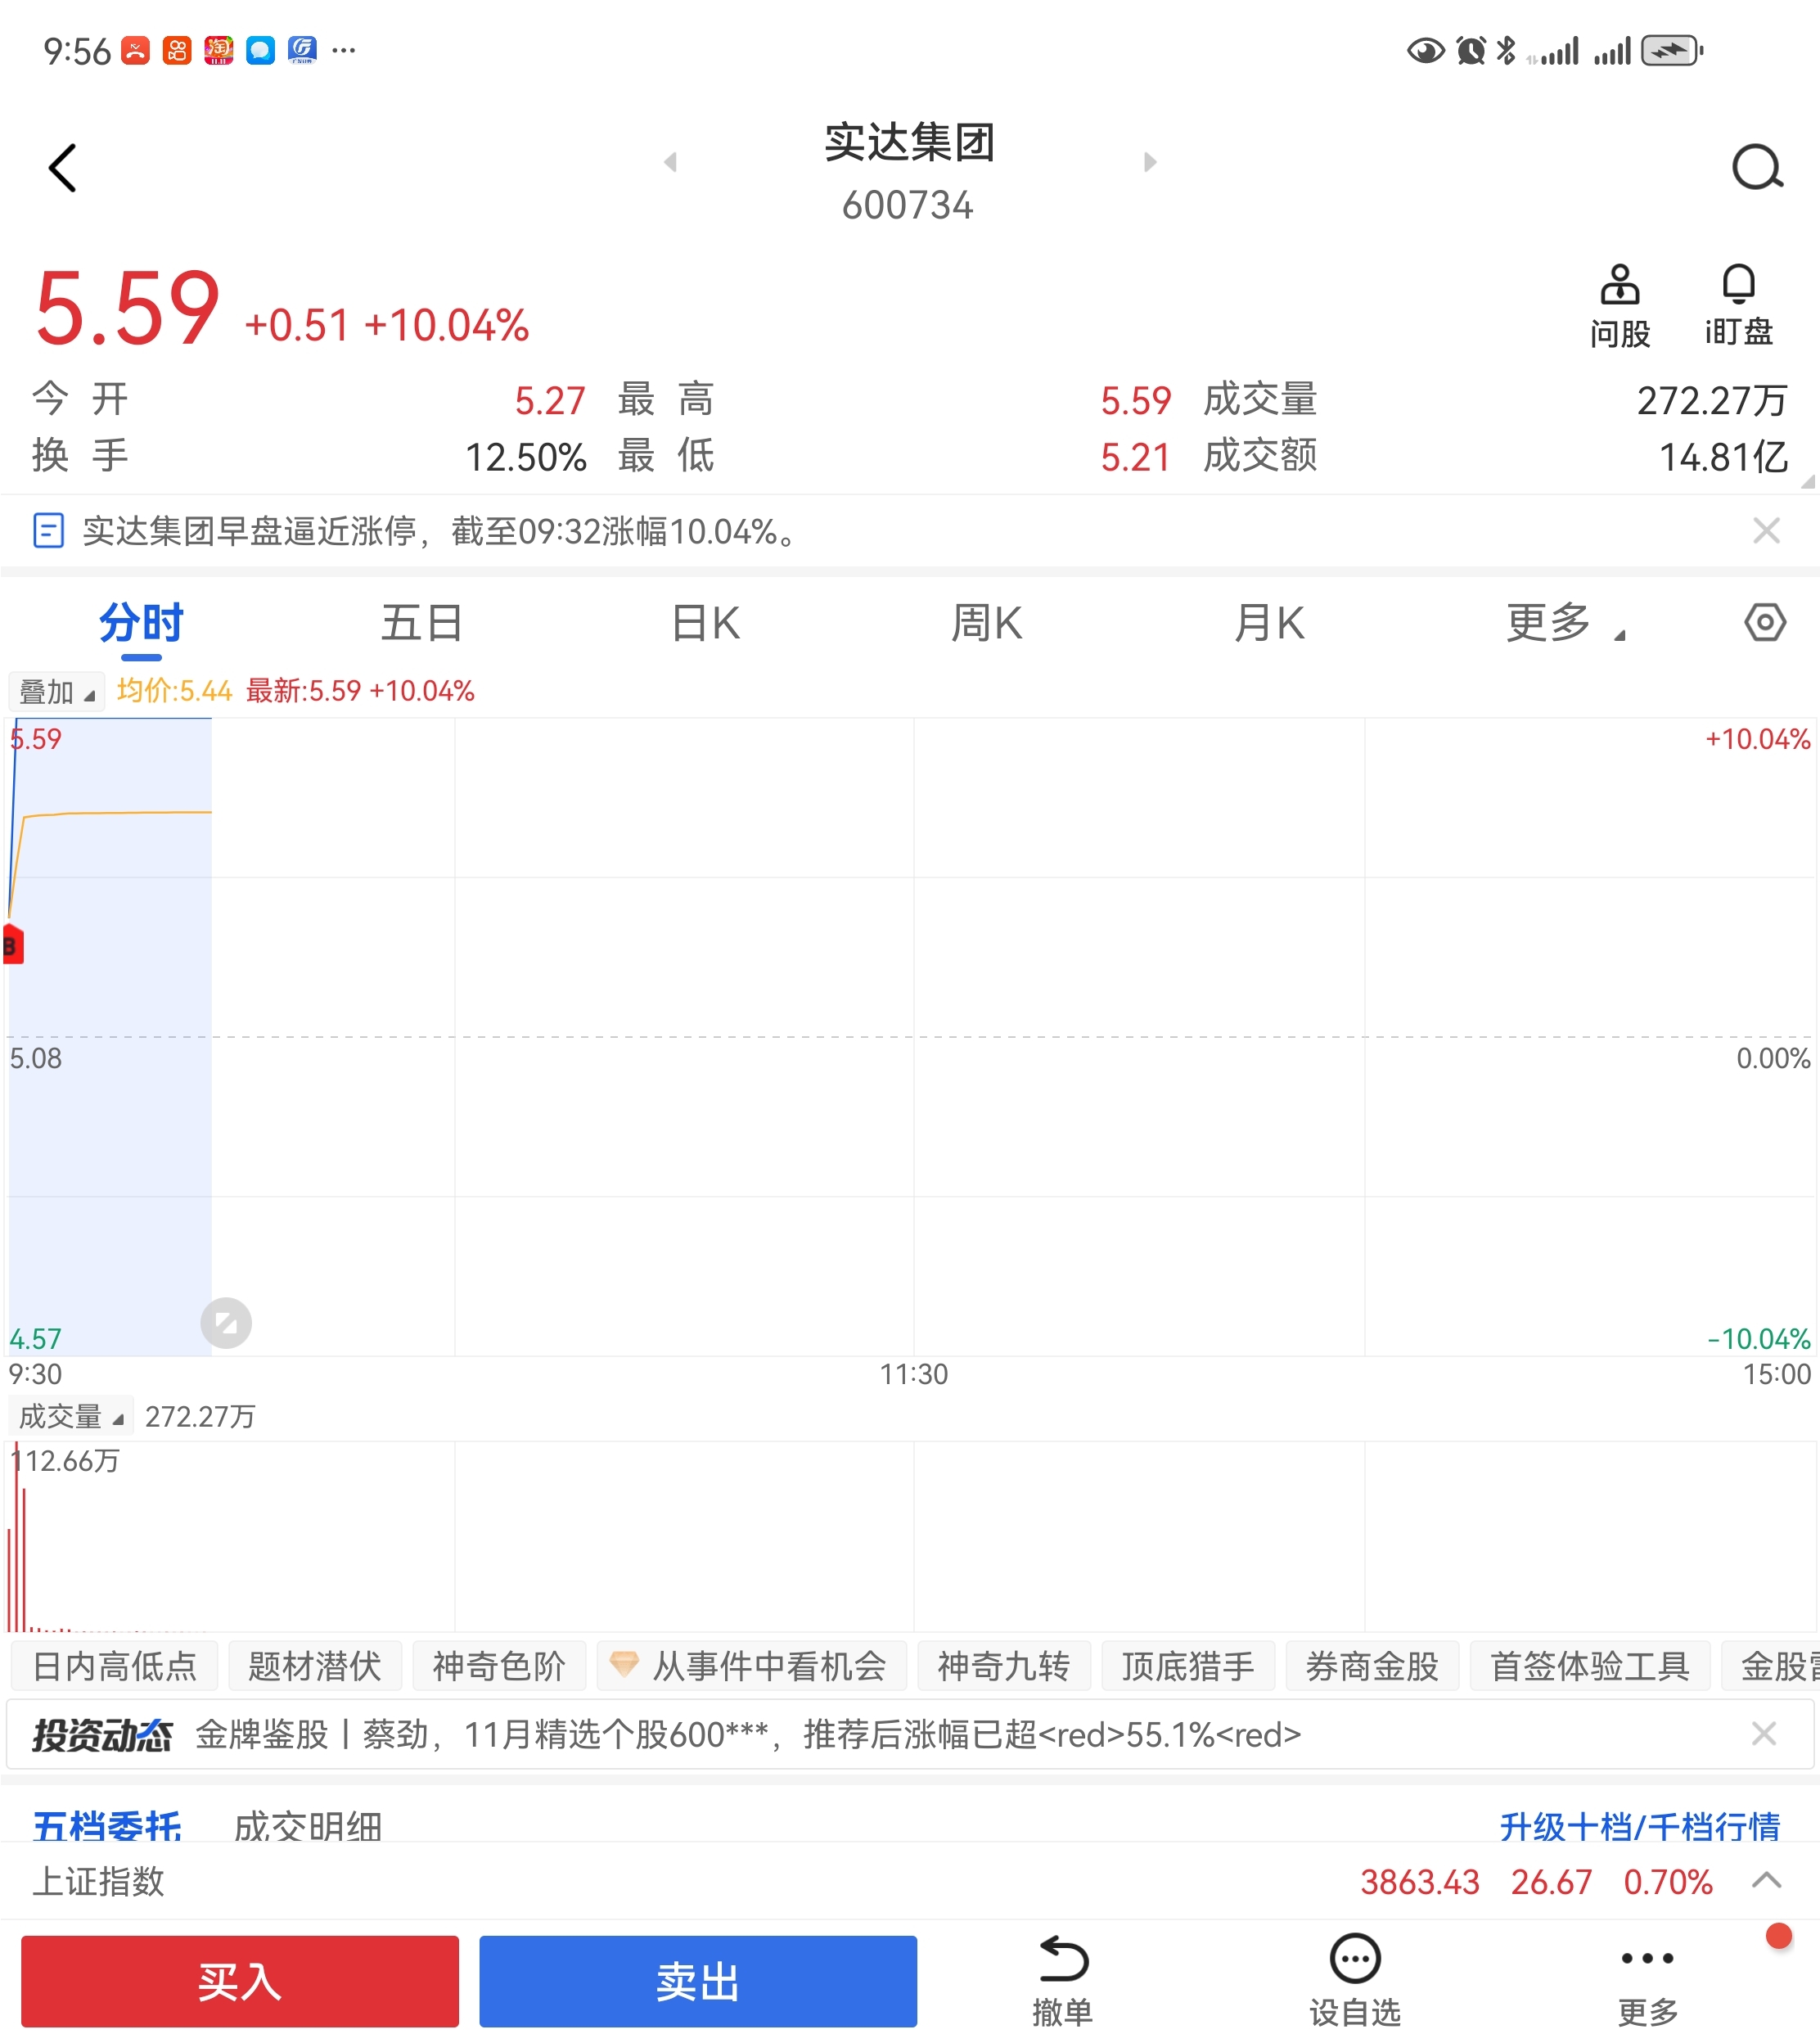Screen dimensions: 1820x2043
Task: Tap the back arrow icon
Action: [62, 168]
